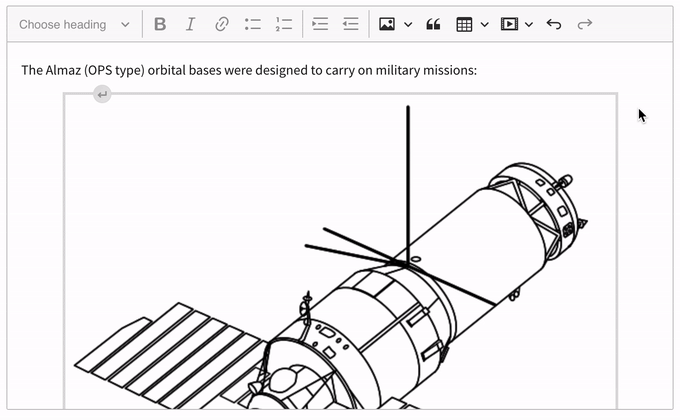680x420 pixels.
Task: Place cursor in the Almaz orbital bases sentence
Action: click(249, 70)
